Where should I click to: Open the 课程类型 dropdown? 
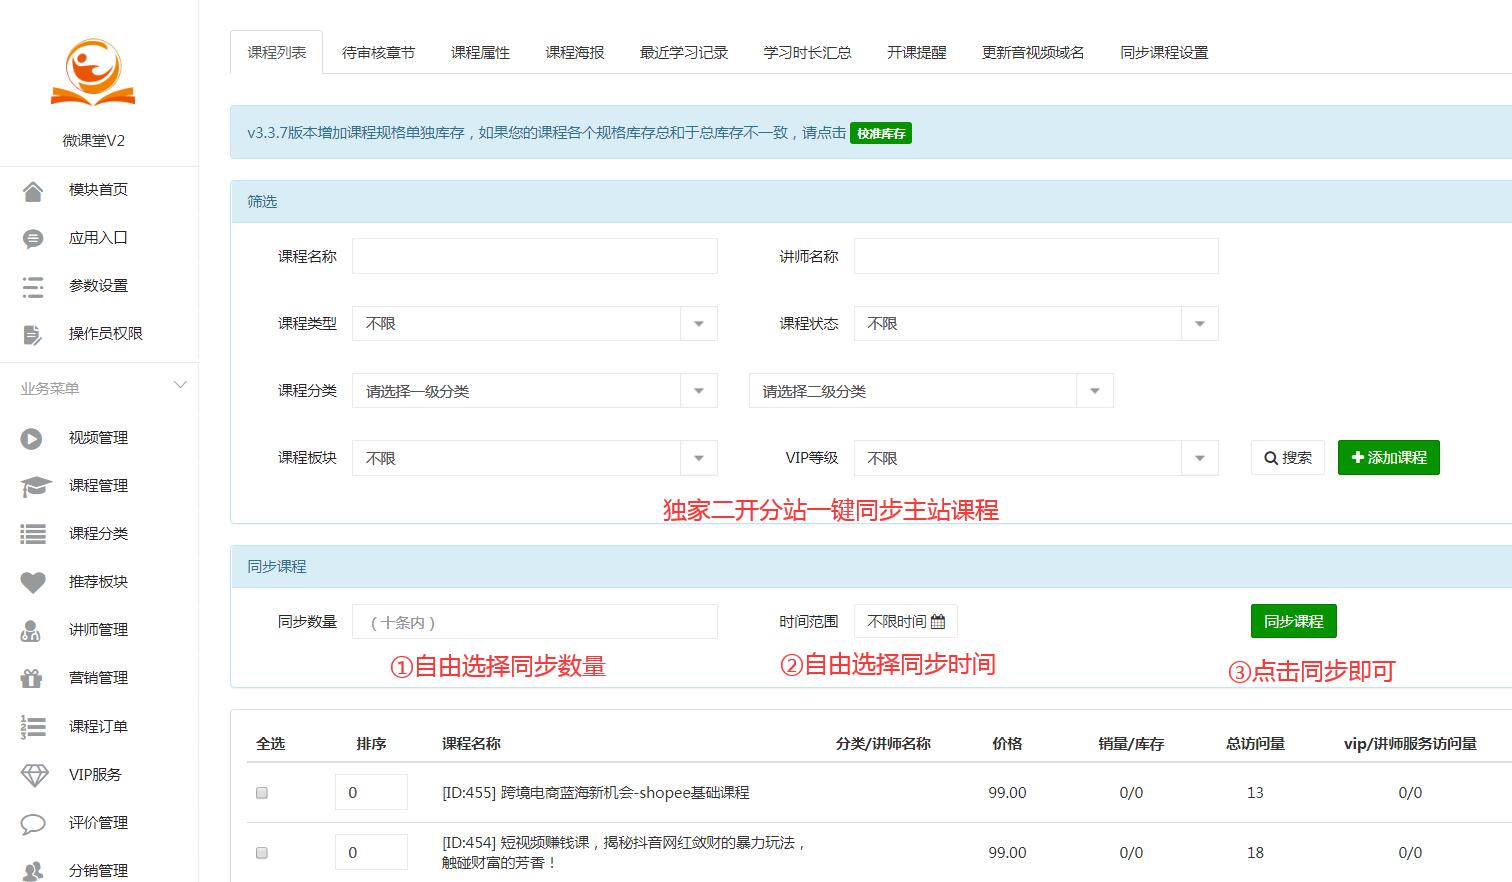click(x=535, y=323)
